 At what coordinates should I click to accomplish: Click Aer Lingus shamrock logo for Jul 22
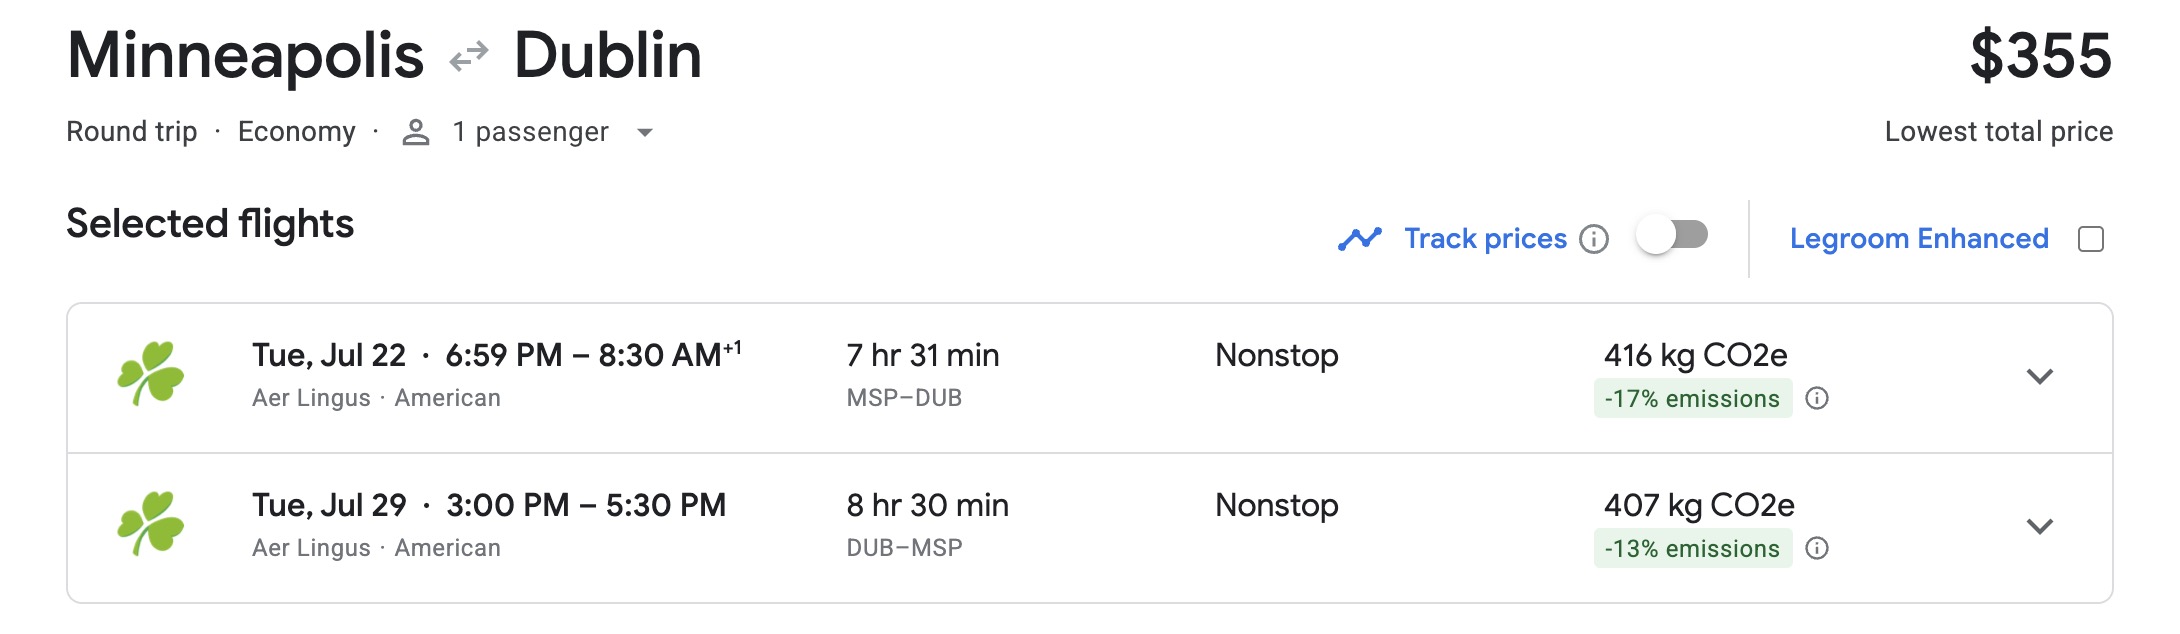tap(151, 374)
